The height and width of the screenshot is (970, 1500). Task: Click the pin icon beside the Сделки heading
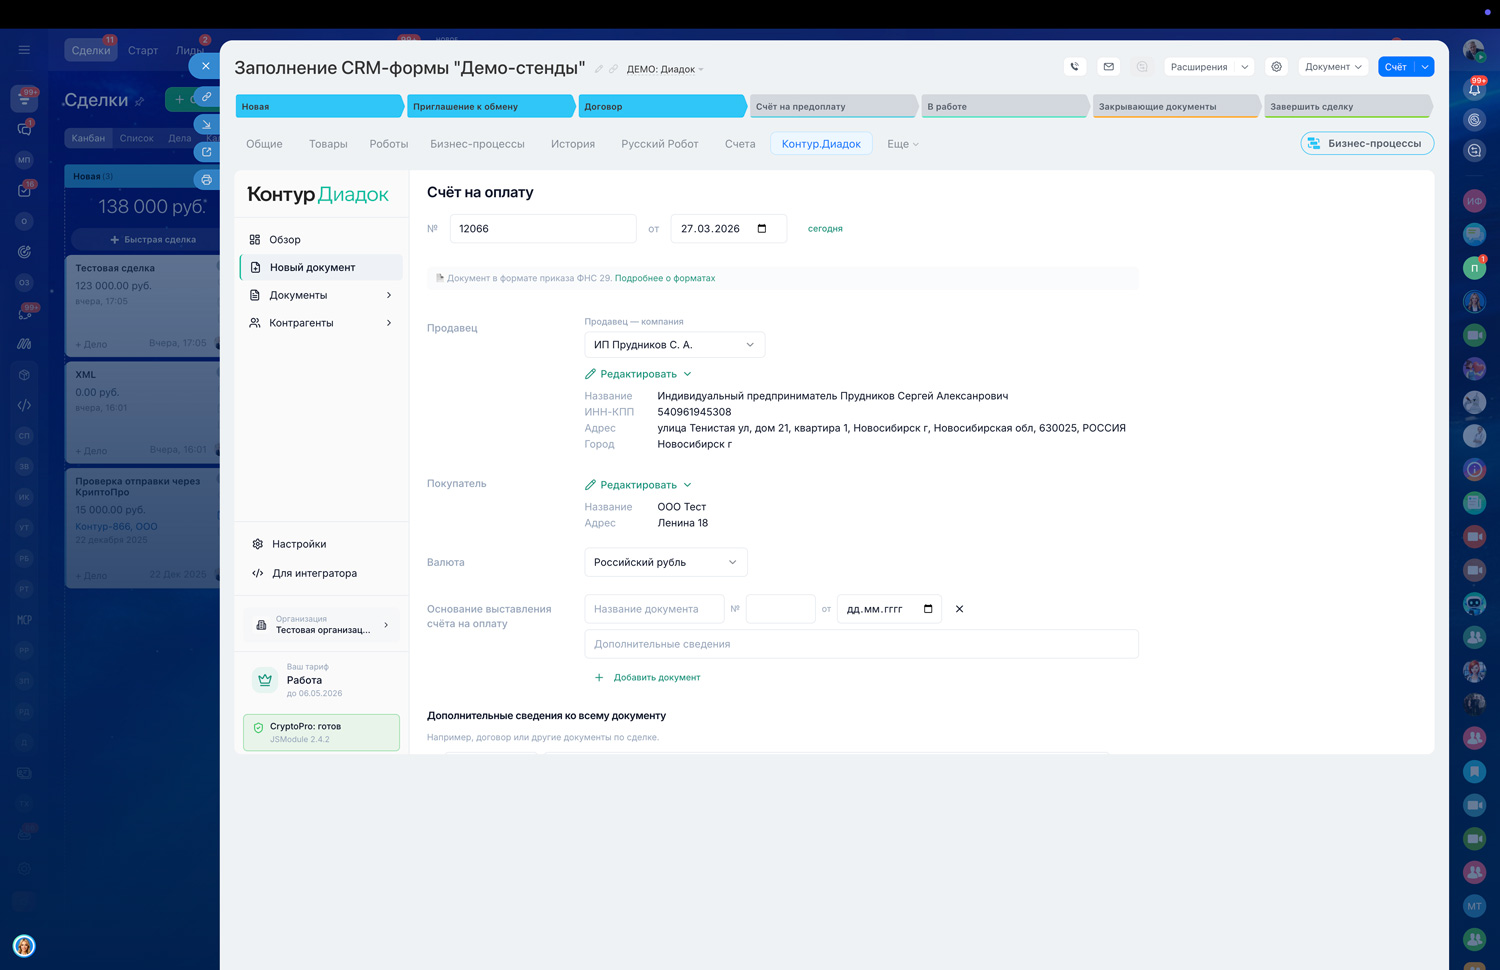(140, 101)
